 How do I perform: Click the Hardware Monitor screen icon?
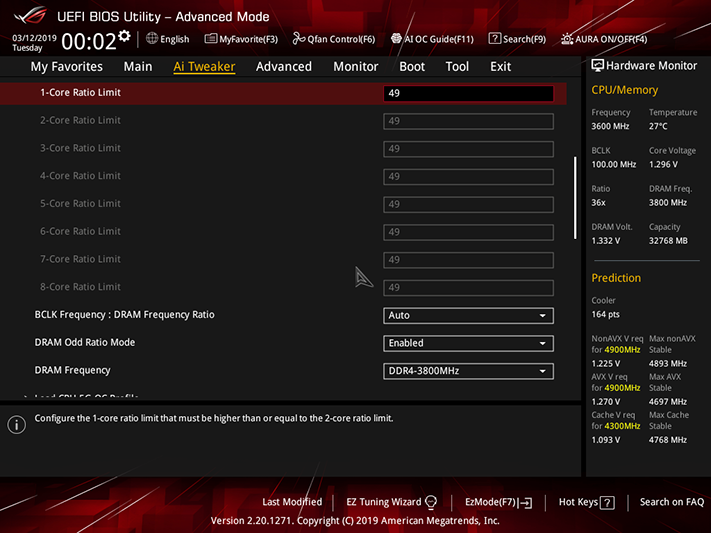coord(598,65)
